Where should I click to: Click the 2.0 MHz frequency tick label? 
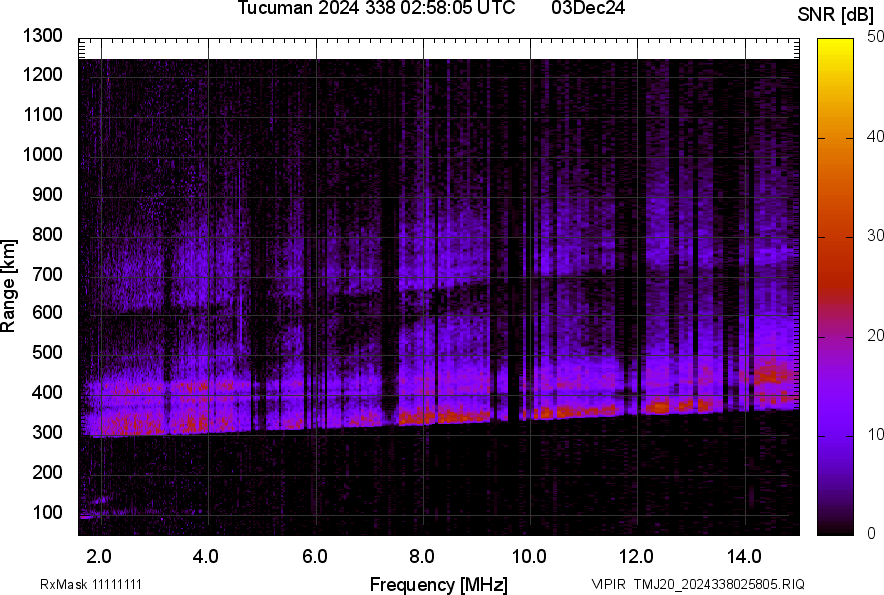pyautogui.click(x=99, y=555)
